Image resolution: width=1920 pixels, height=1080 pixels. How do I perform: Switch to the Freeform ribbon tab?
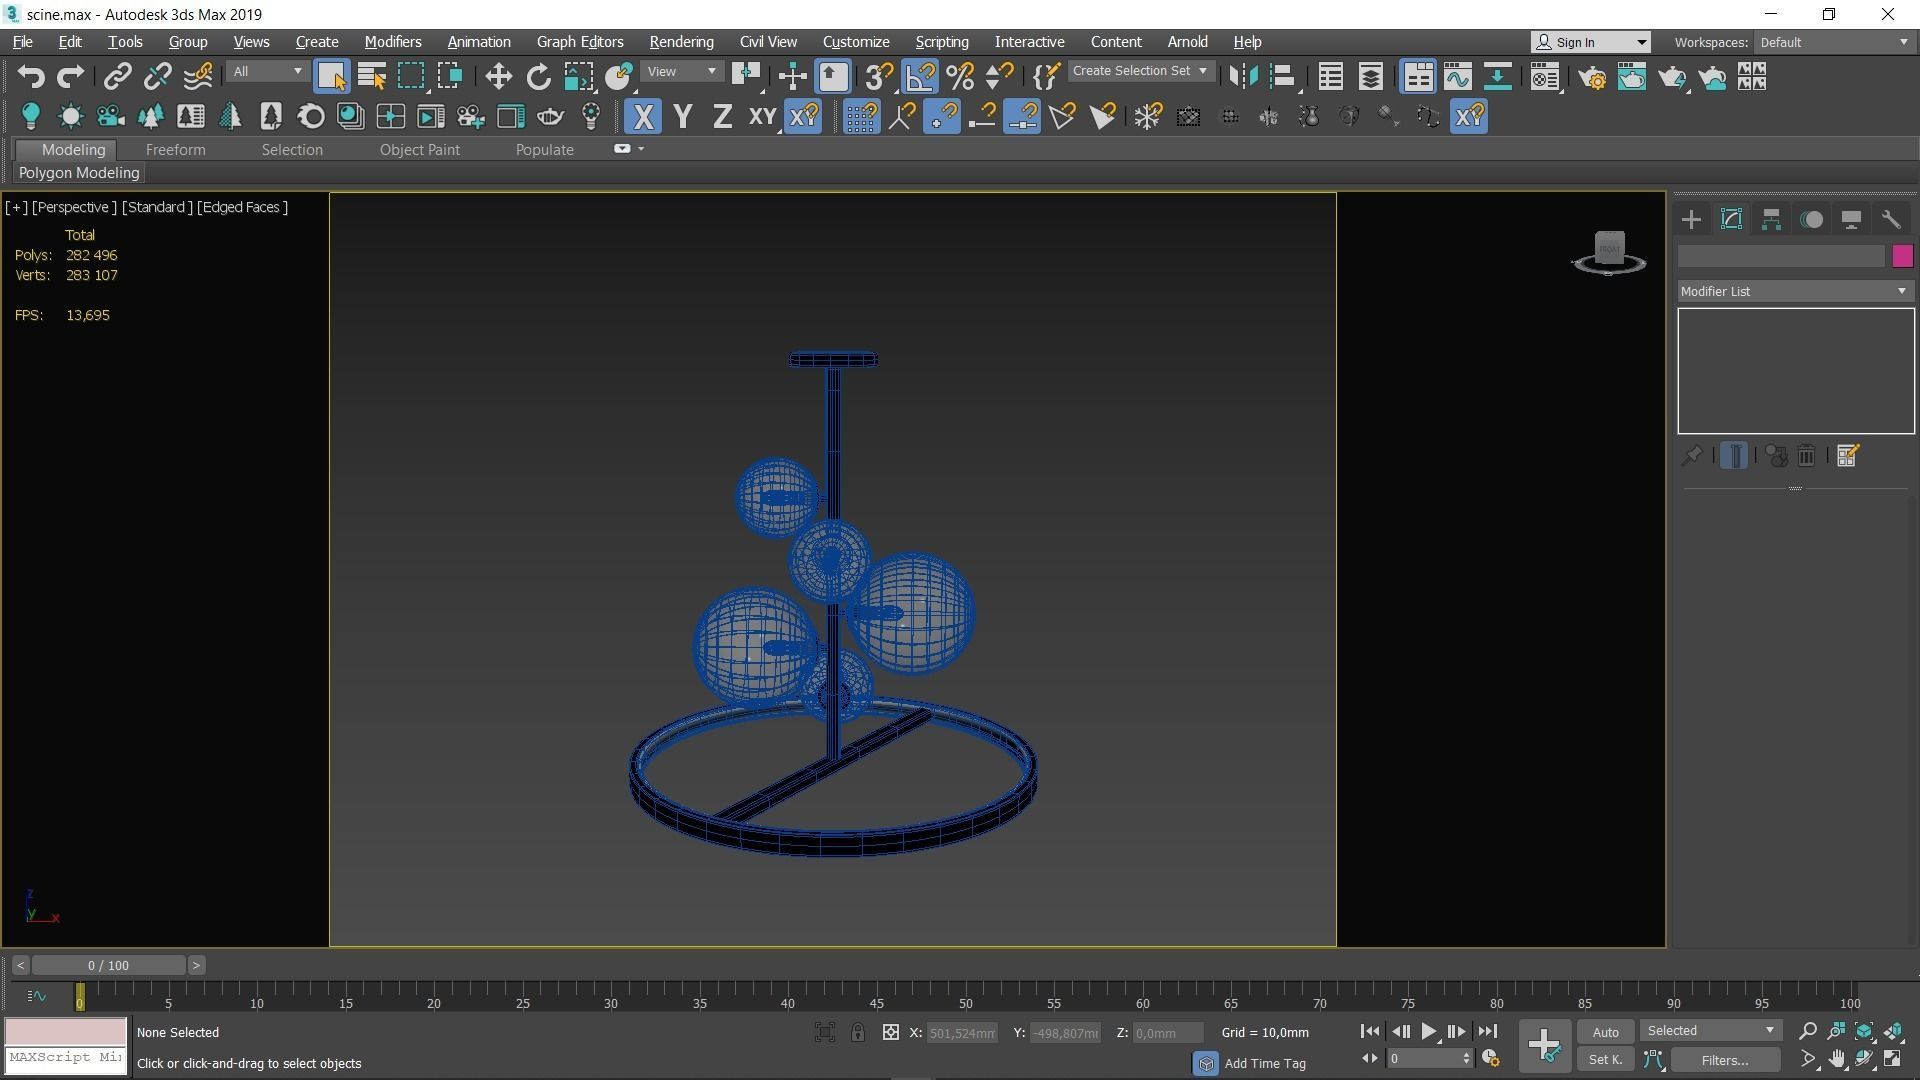point(175,150)
